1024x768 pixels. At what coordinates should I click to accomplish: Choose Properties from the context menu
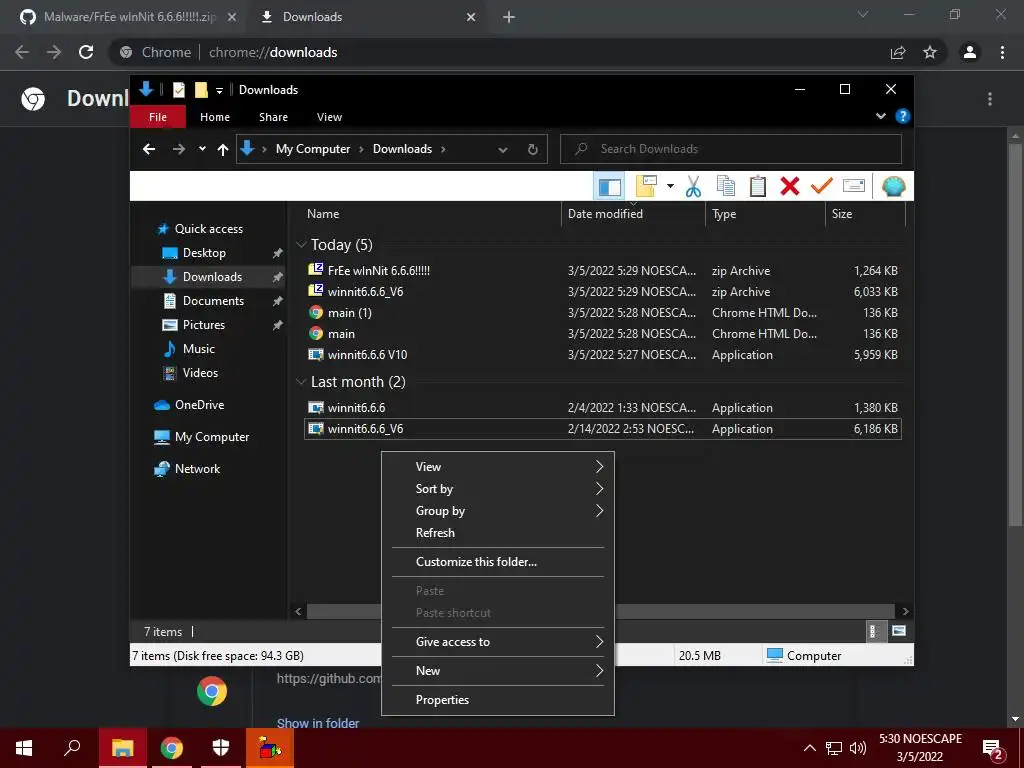click(x=498, y=699)
